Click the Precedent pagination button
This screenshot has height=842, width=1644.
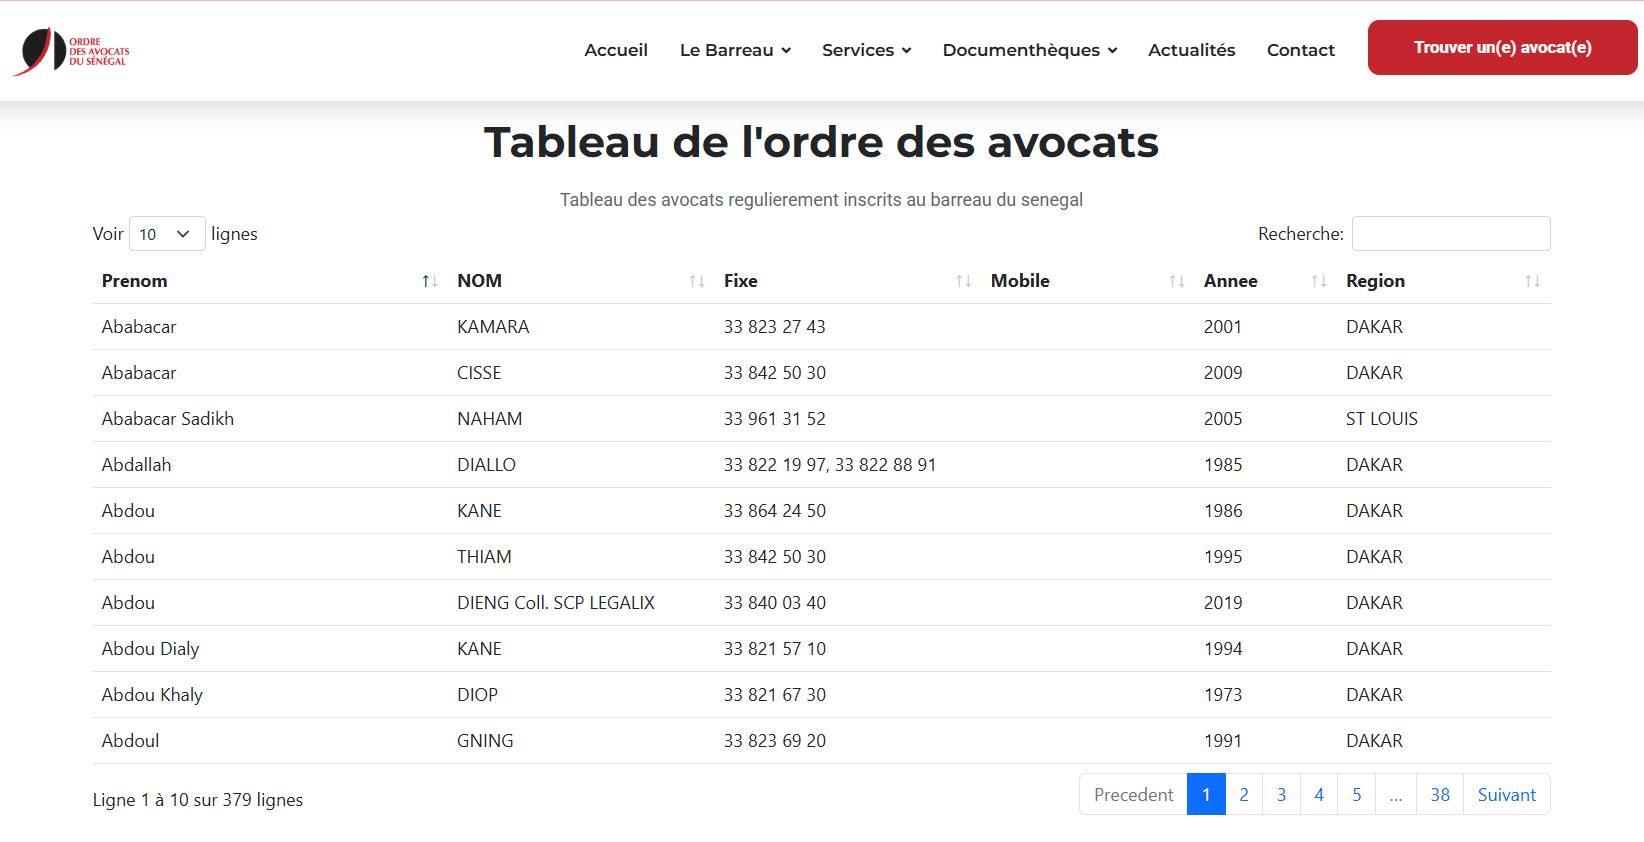pos(1133,795)
